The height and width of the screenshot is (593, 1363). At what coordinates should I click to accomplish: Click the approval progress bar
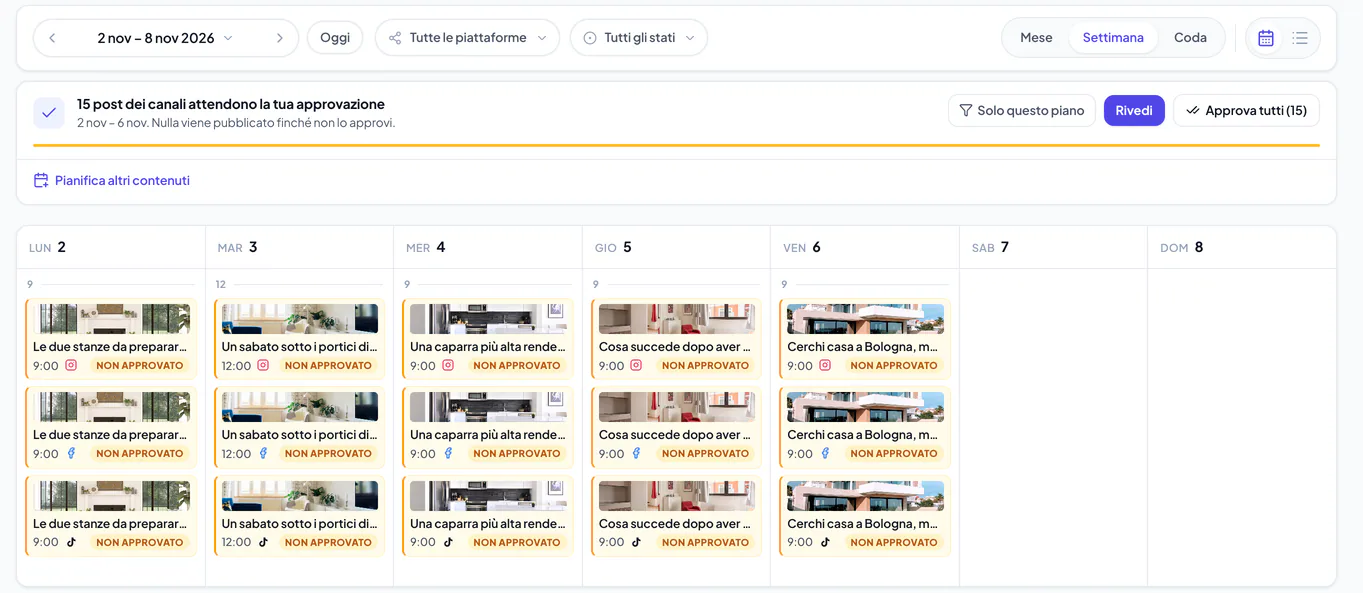coord(676,145)
